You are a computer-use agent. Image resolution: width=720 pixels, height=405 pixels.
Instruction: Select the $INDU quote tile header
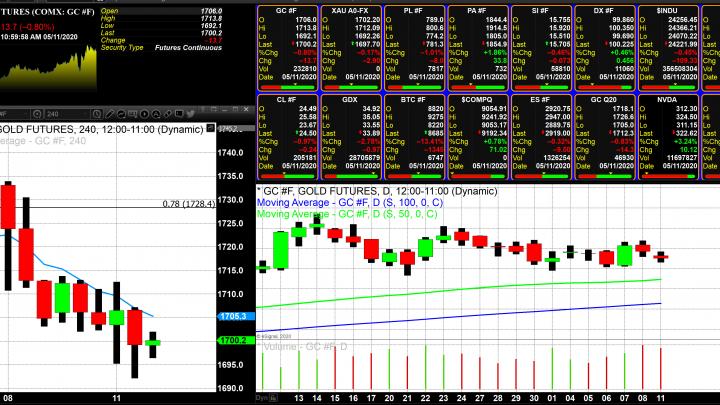(x=667, y=10)
